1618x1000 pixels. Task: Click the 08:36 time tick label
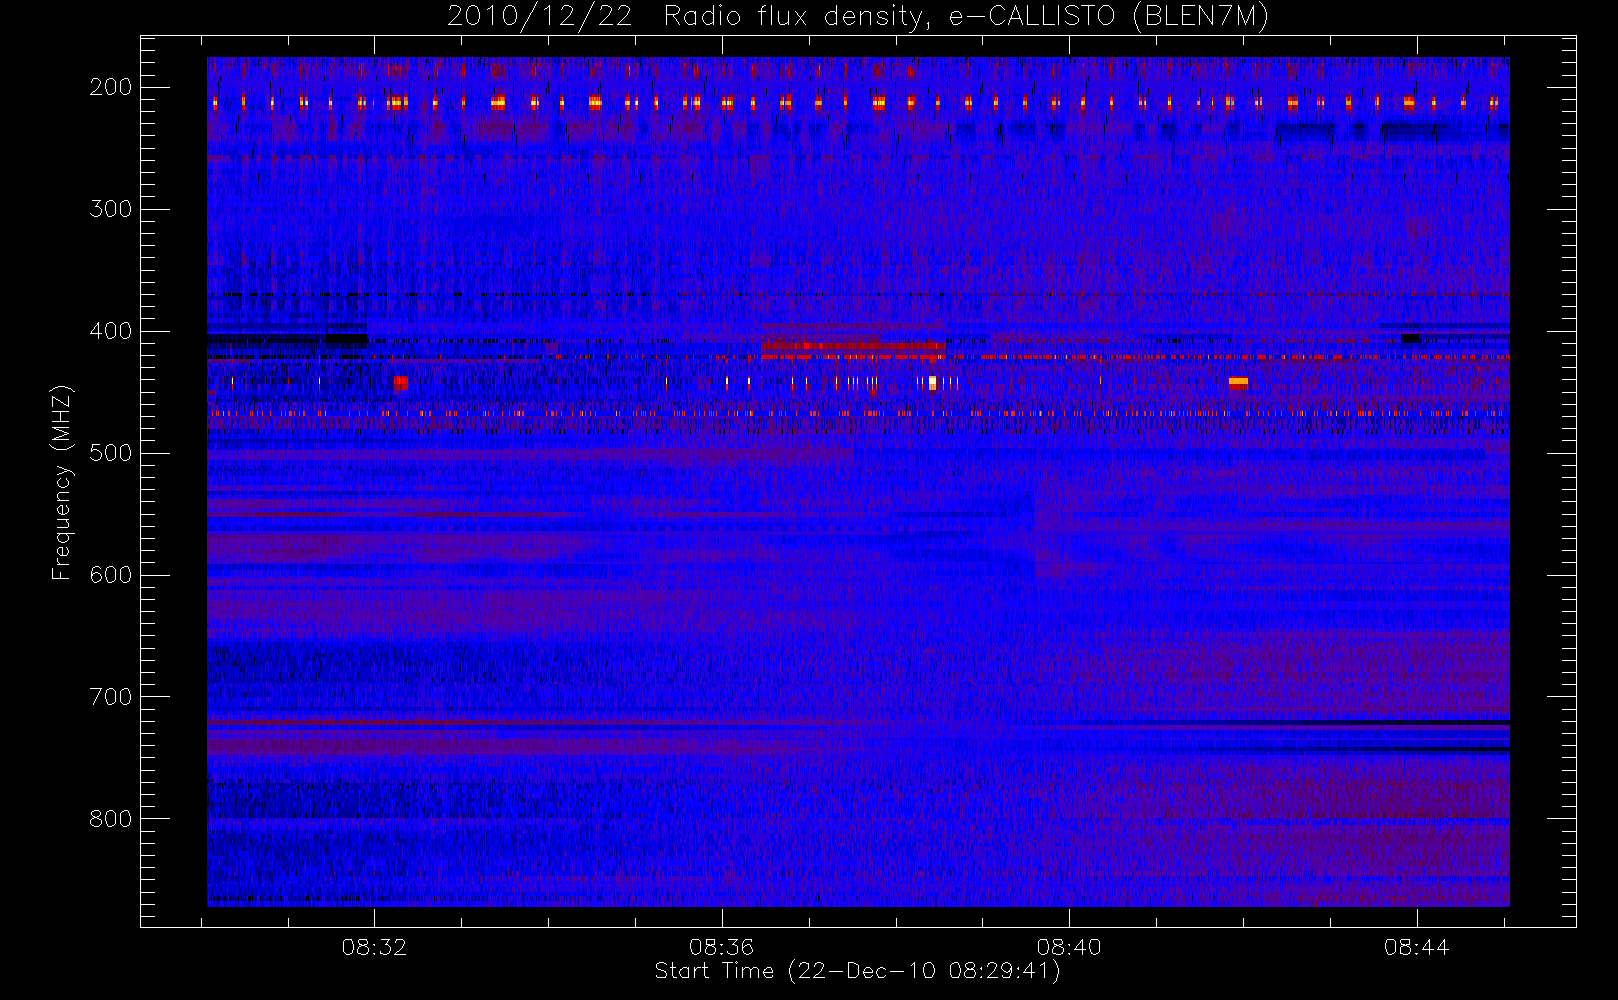721,947
